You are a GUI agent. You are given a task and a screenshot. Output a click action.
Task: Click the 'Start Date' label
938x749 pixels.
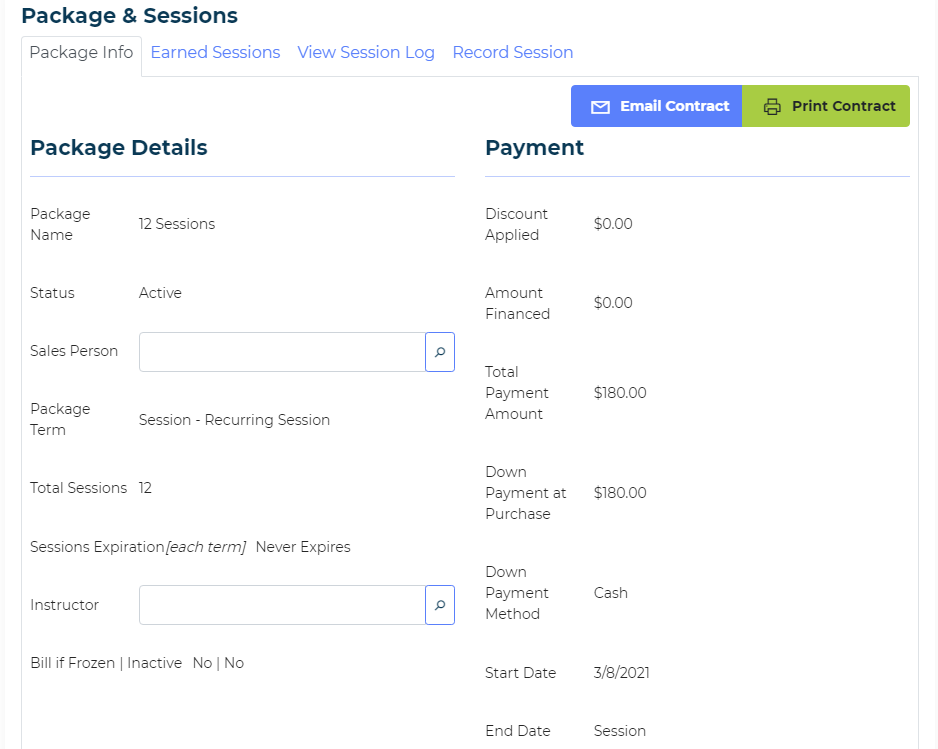(520, 672)
